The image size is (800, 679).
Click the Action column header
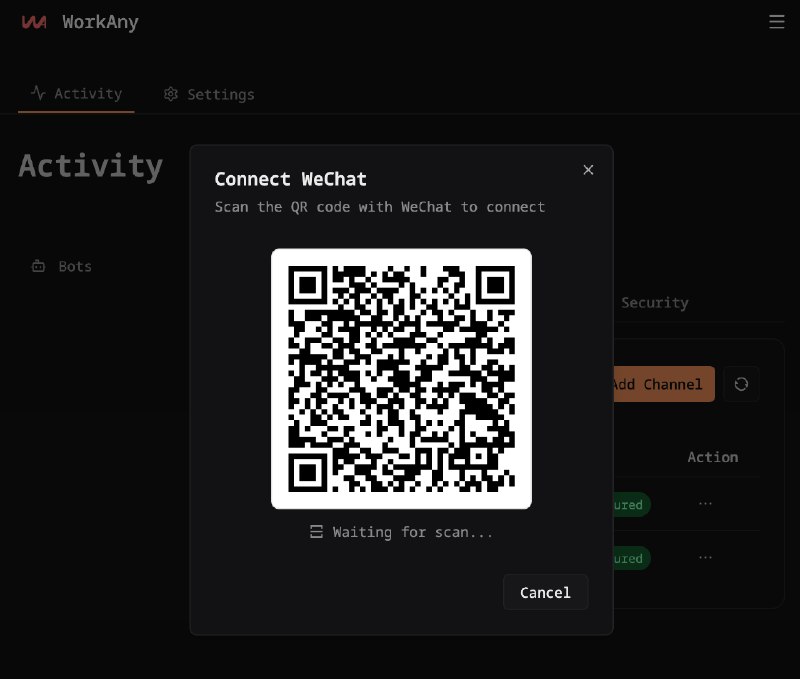pyautogui.click(x=712, y=457)
